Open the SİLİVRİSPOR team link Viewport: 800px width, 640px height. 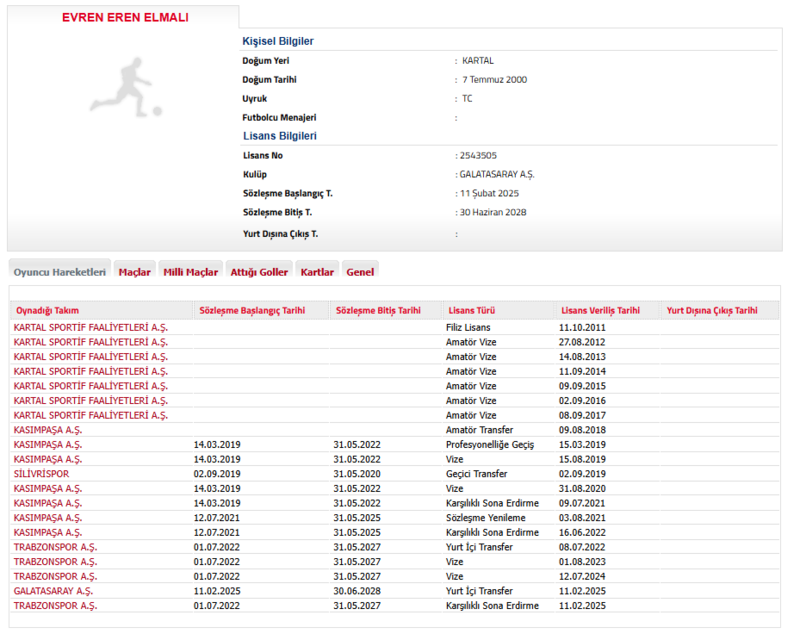pyautogui.click(x=42, y=474)
